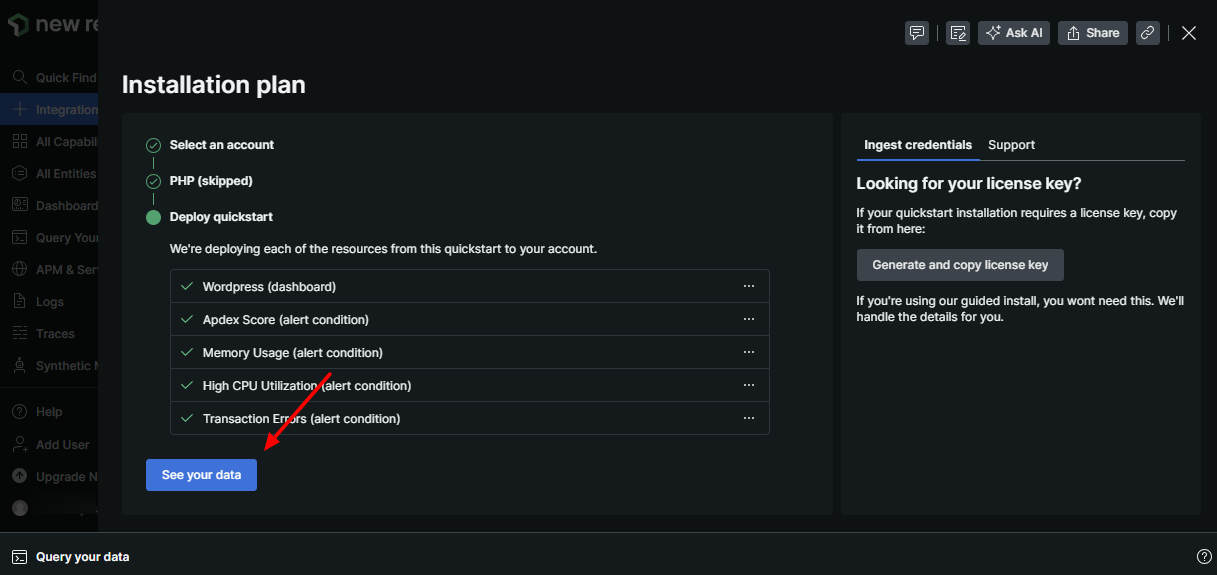Click the PHP (skipped) checkmark icon

click(153, 181)
